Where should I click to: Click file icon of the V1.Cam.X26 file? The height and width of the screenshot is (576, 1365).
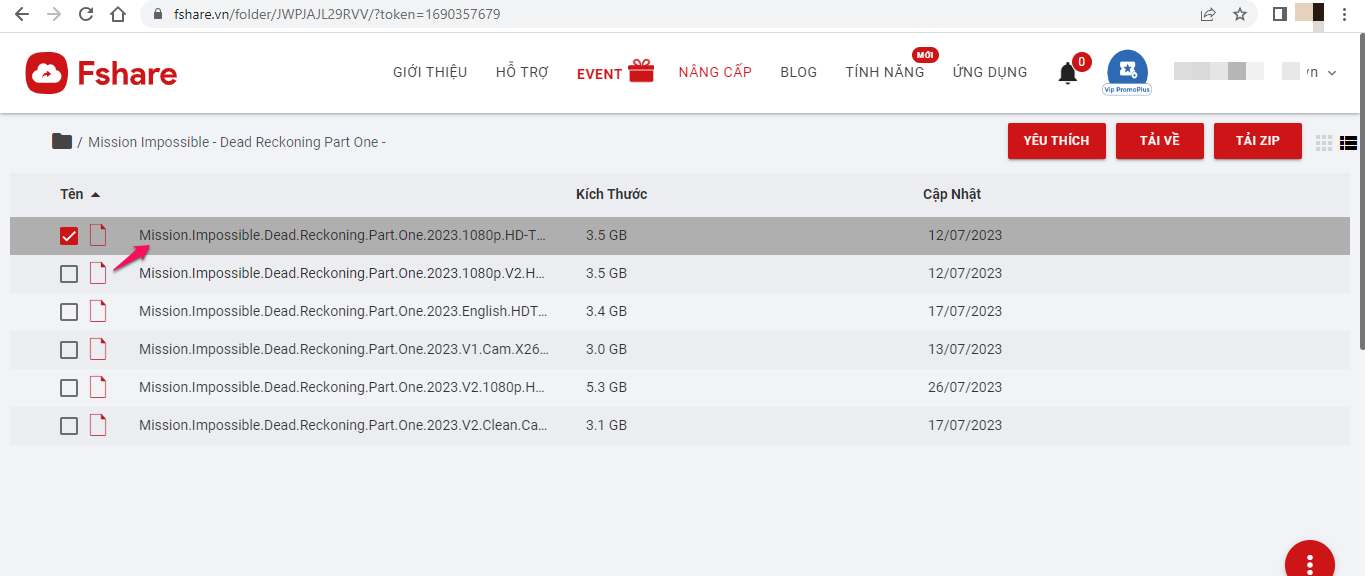coord(98,349)
